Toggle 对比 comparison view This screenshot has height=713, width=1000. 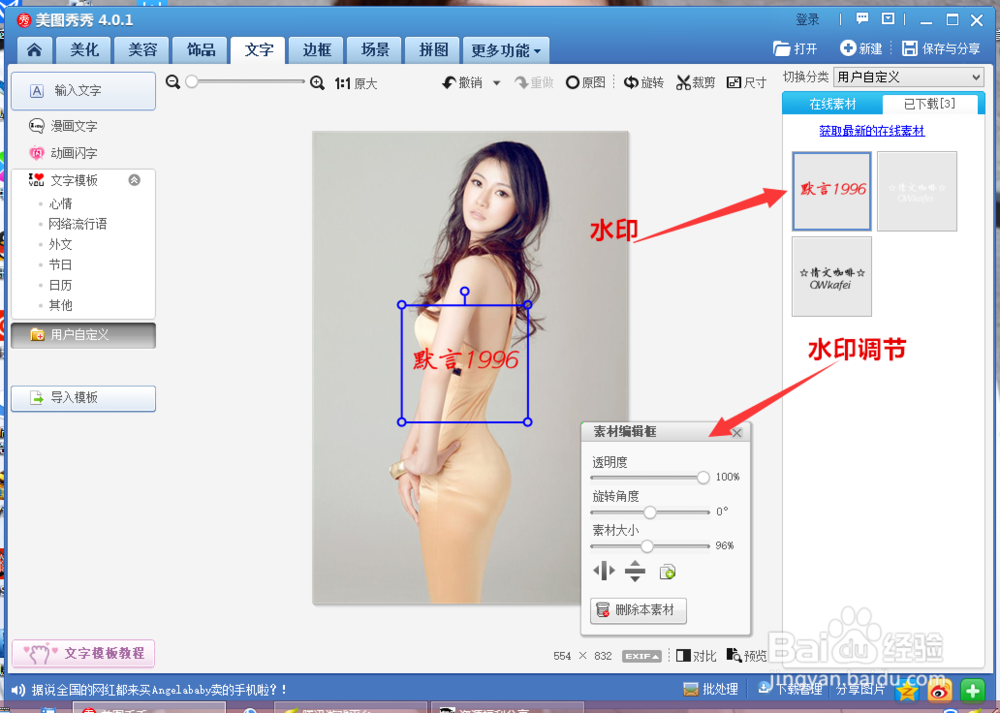click(x=696, y=656)
